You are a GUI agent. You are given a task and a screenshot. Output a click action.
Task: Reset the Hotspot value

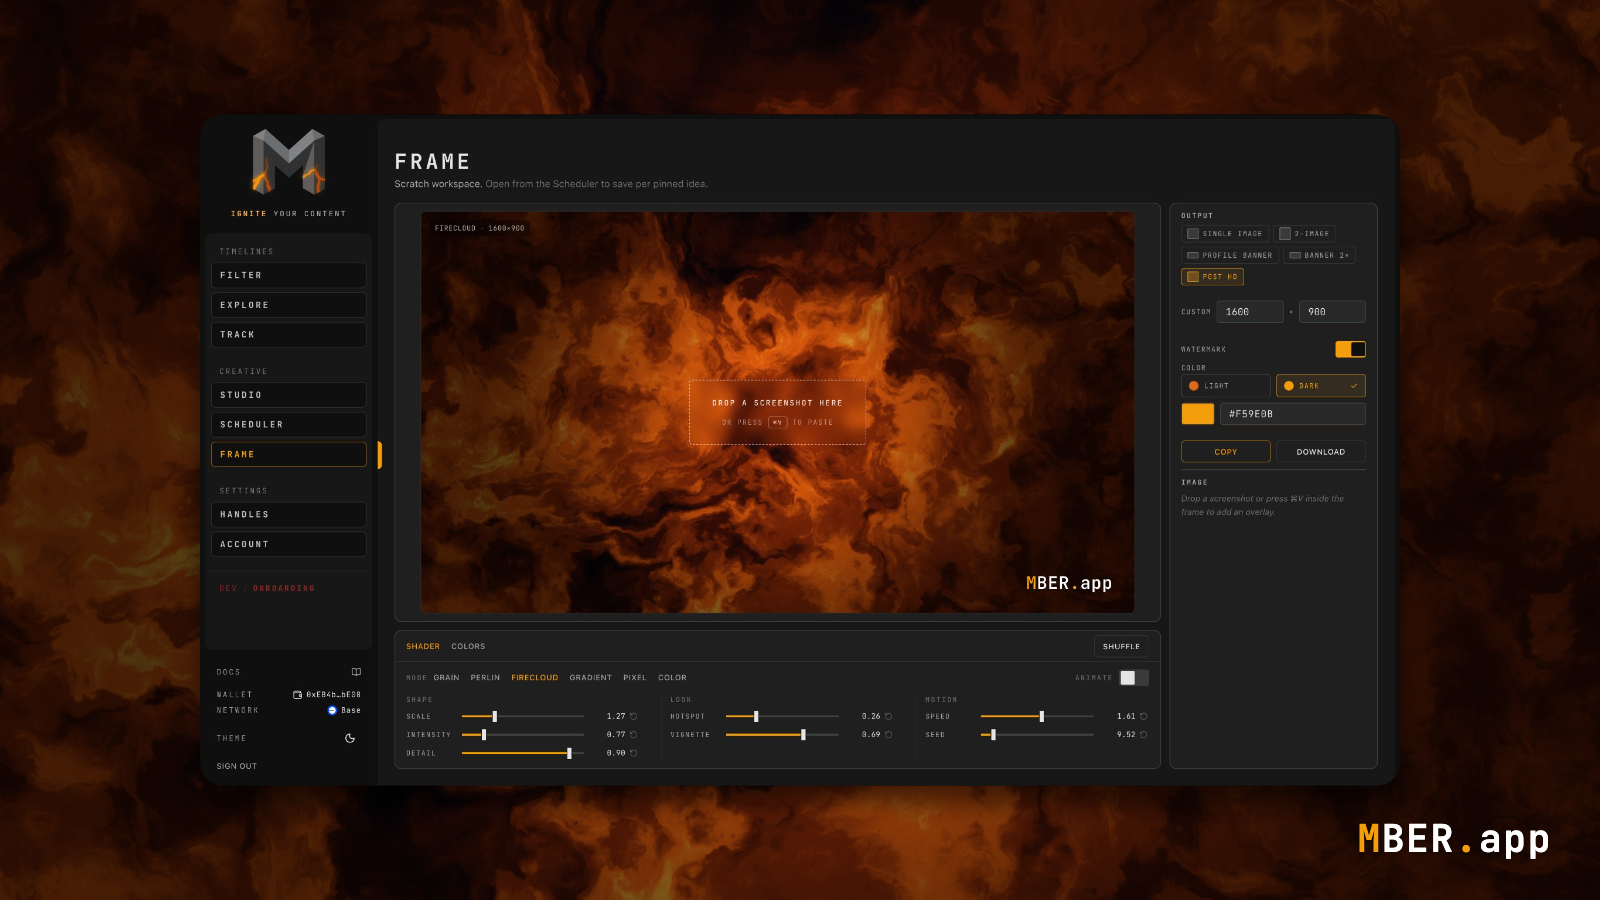[x=888, y=716]
